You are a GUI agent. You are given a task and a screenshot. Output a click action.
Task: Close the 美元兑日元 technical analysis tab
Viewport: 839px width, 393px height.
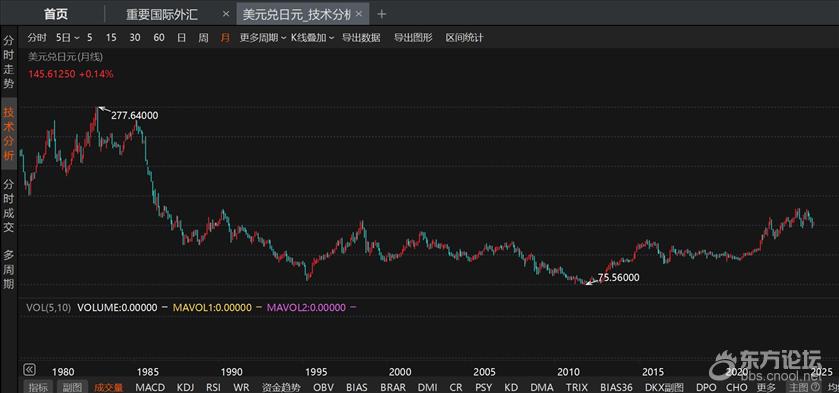tap(359, 14)
